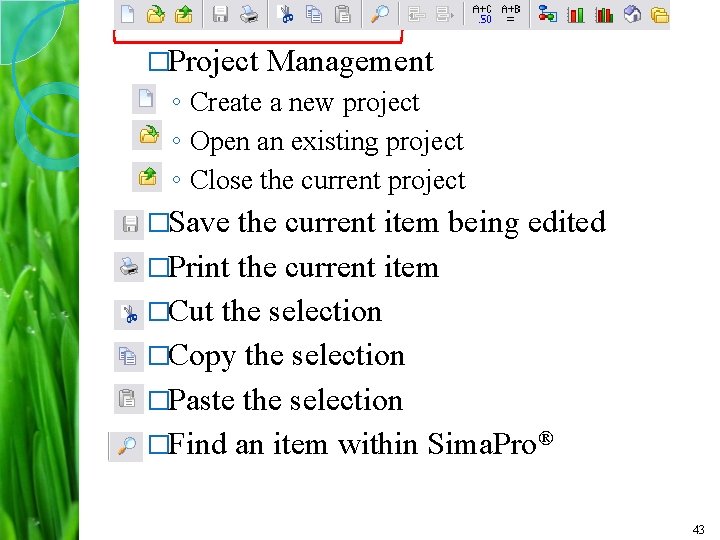Click the Open an existing project text
This screenshot has width=720, height=540.
326,142
